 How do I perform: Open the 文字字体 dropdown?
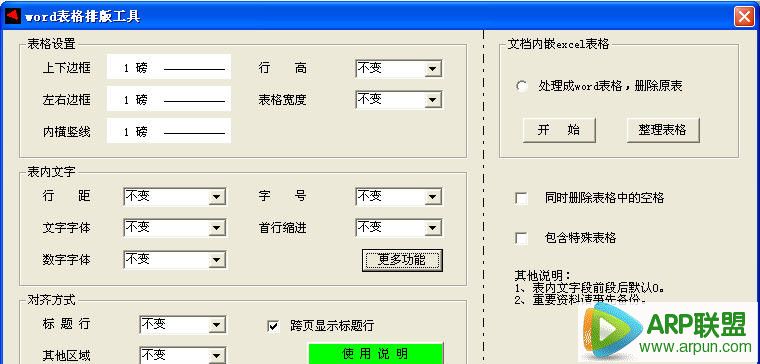point(217,228)
